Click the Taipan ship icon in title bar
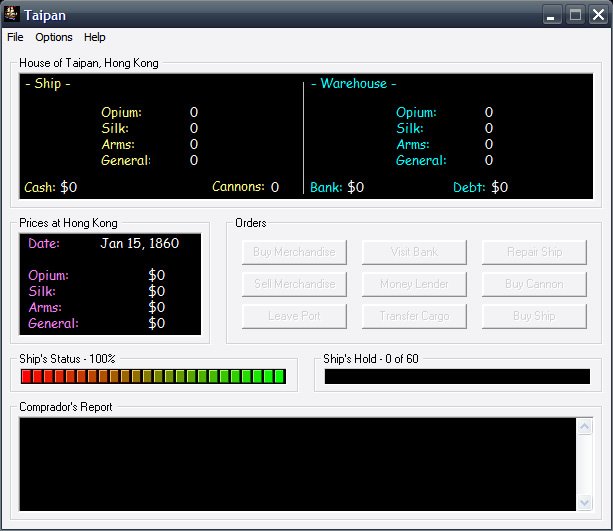 coord(11,14)
